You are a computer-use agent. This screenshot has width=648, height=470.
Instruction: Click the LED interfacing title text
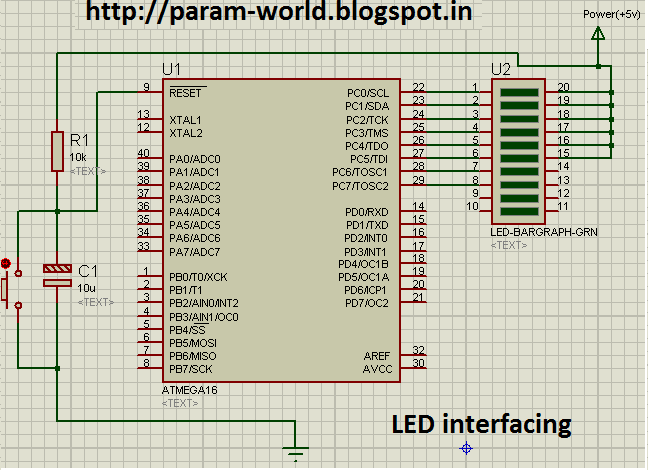pos(481,425)
